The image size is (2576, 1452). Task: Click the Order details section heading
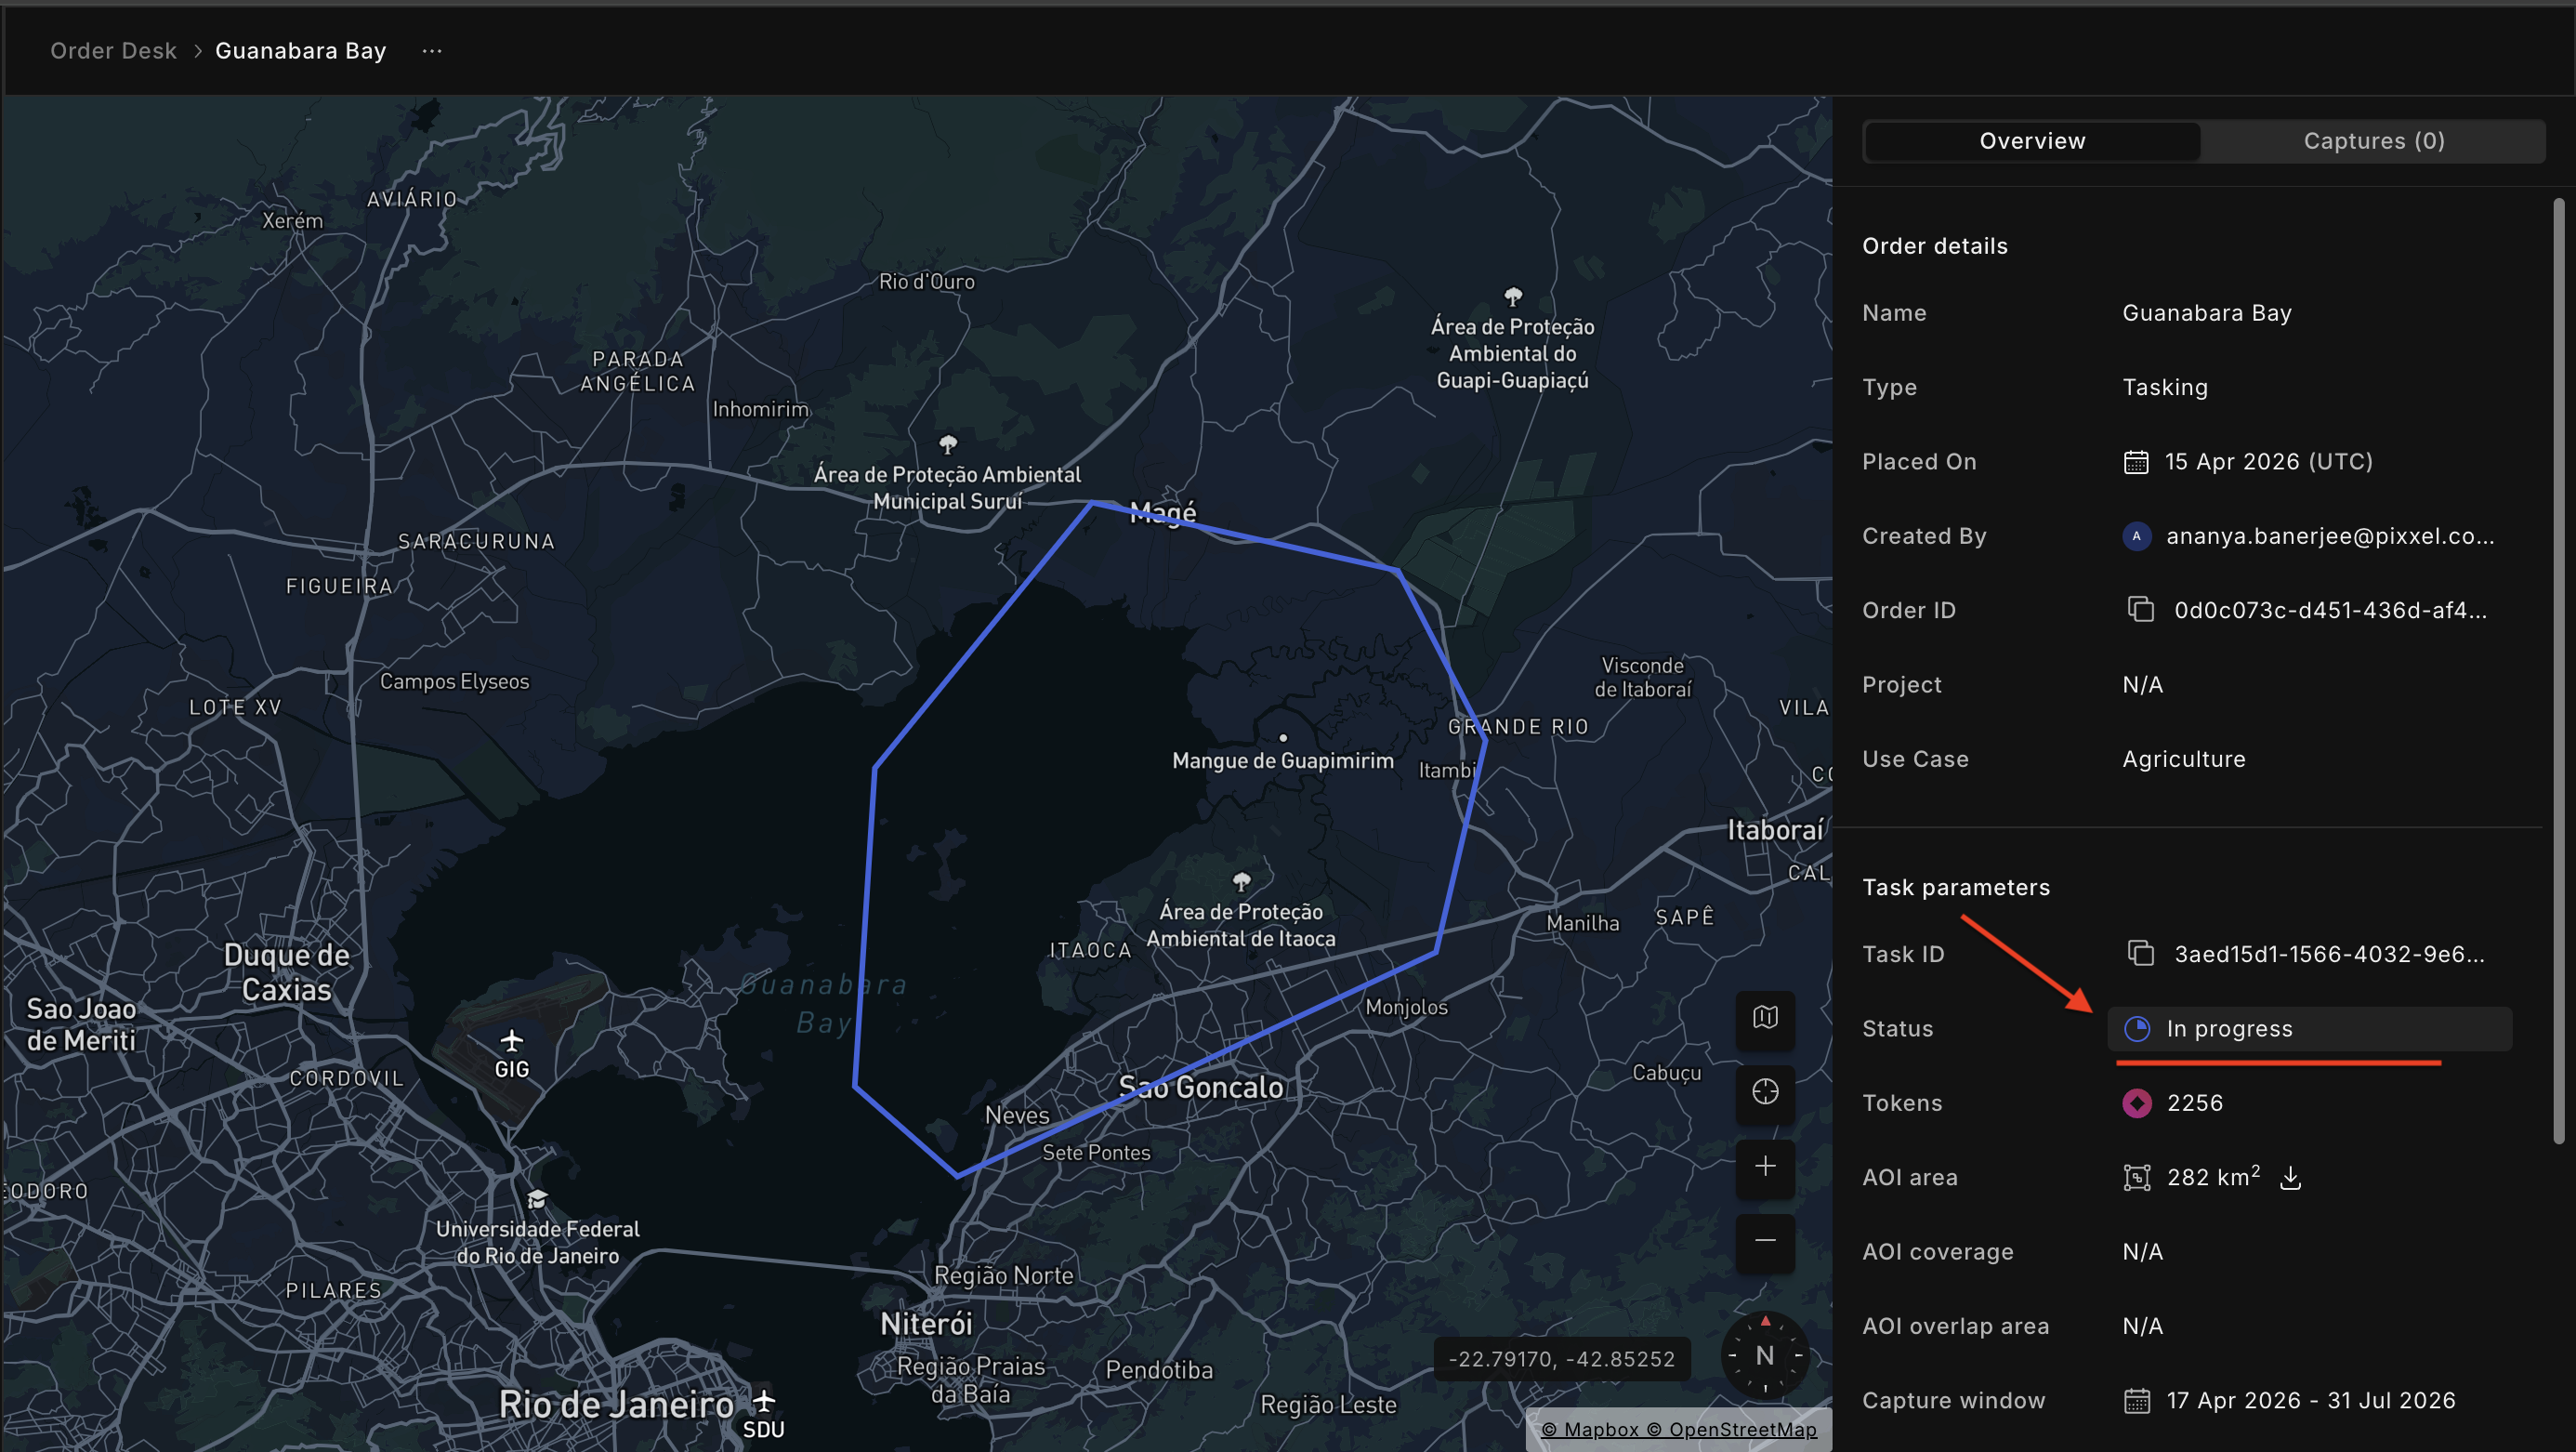point(1935,246)
